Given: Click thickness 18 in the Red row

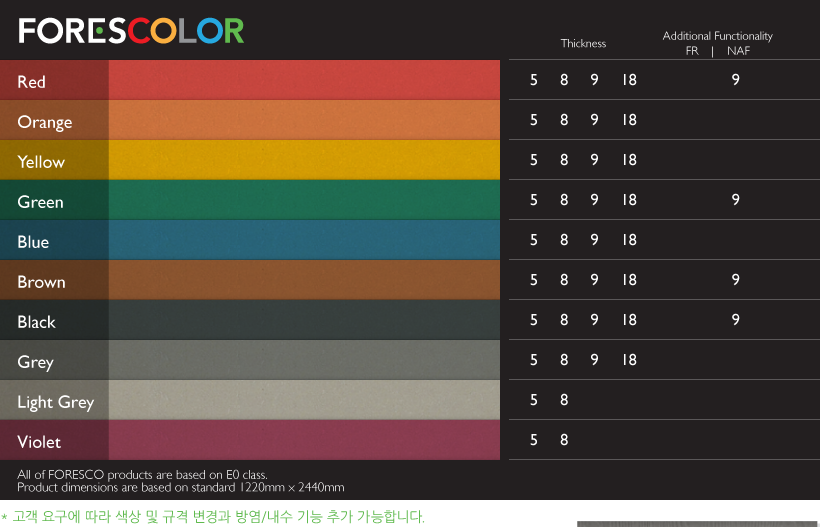Looking at the screenshot, I should 629,80.
